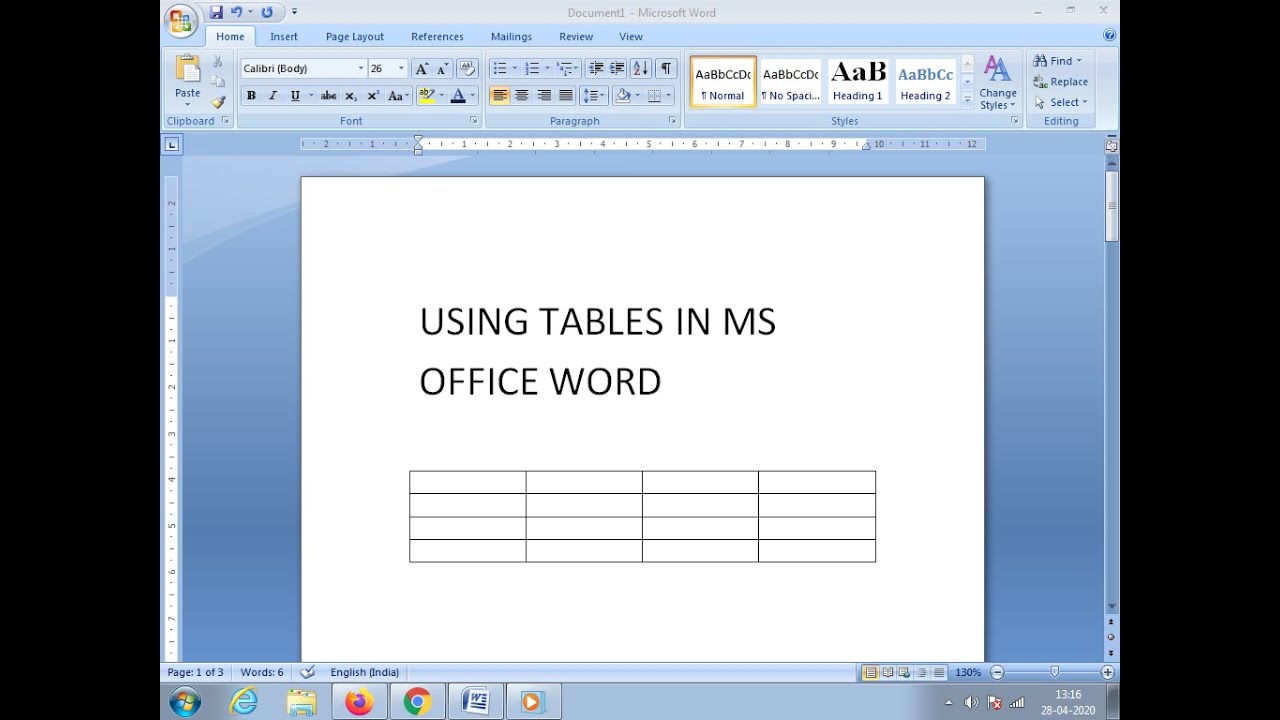1280x720 pixels.
Task: Grow font size with large A icon
Action: [422, 68]
